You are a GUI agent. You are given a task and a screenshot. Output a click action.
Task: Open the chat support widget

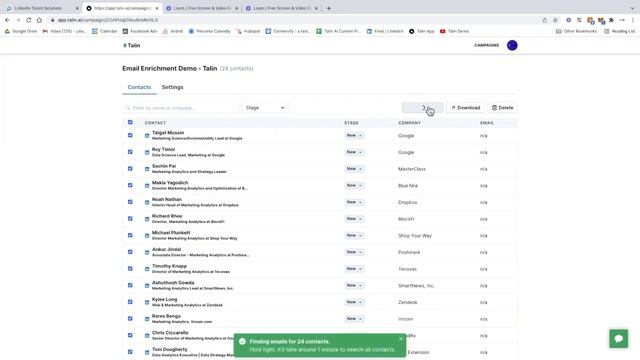pos(618,338)
